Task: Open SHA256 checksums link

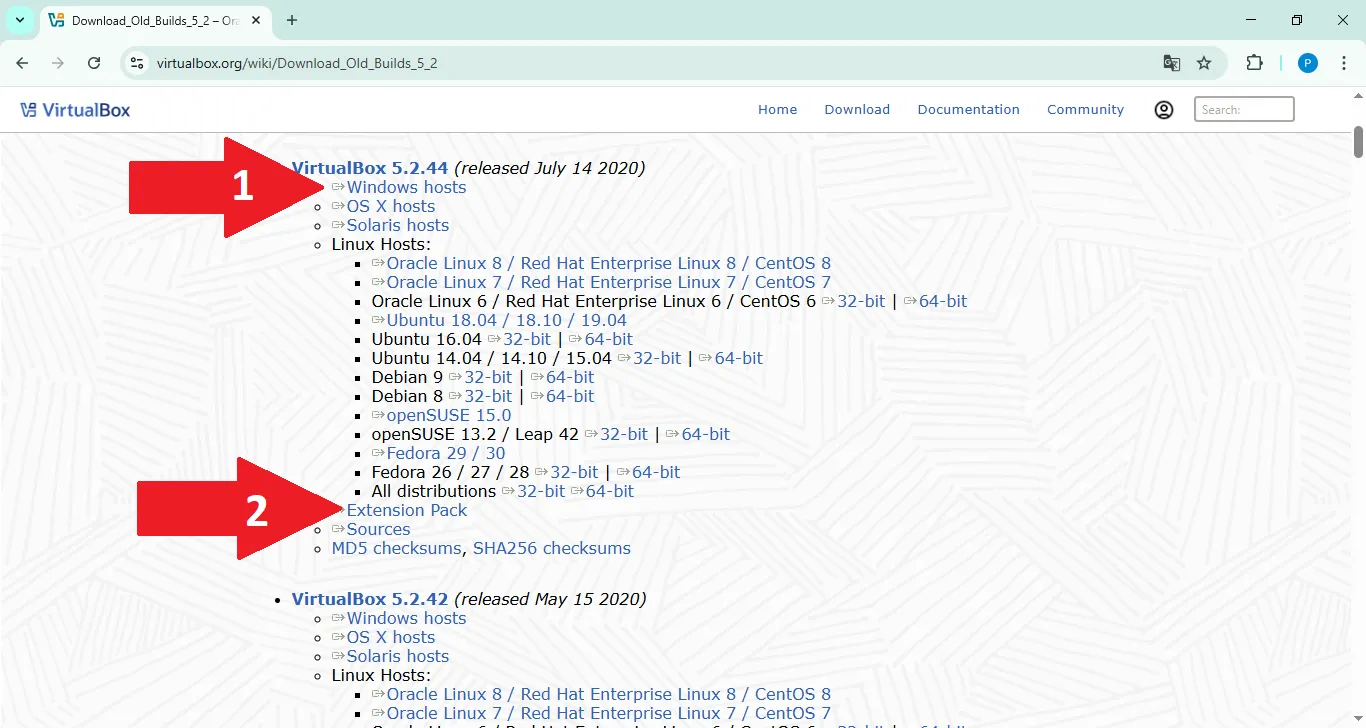Action: click(x=551, y=548)
